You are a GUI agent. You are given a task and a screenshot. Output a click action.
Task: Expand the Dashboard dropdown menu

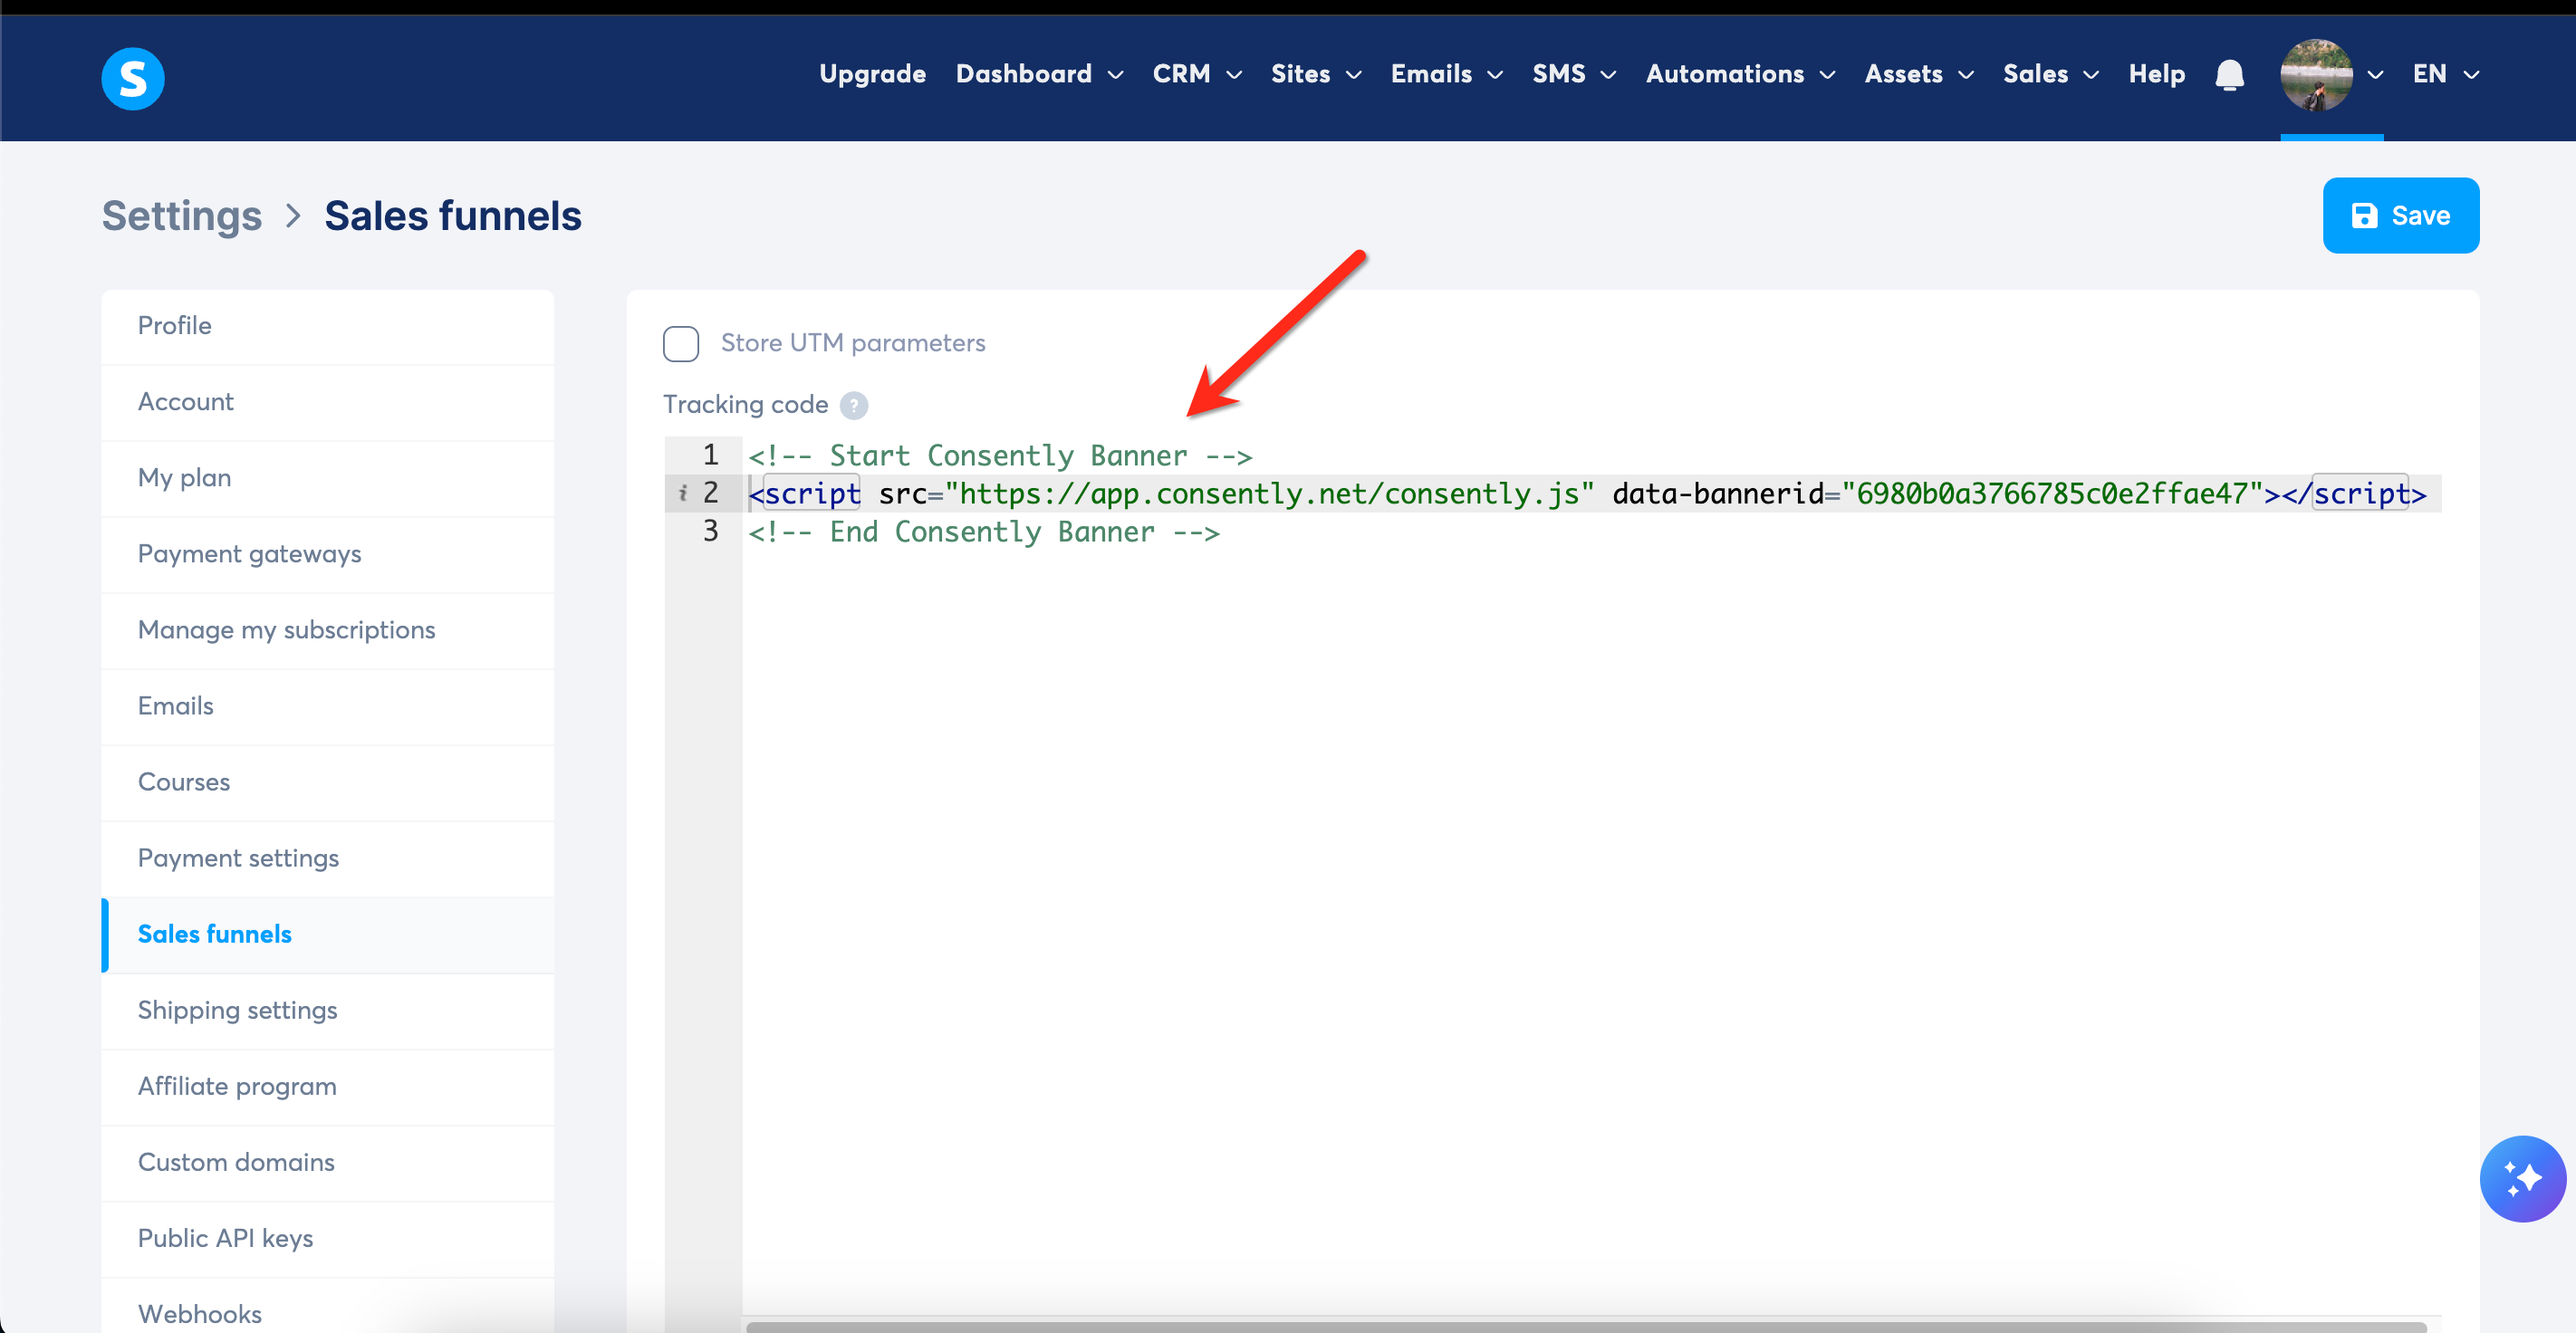(x=1039, y=74)
